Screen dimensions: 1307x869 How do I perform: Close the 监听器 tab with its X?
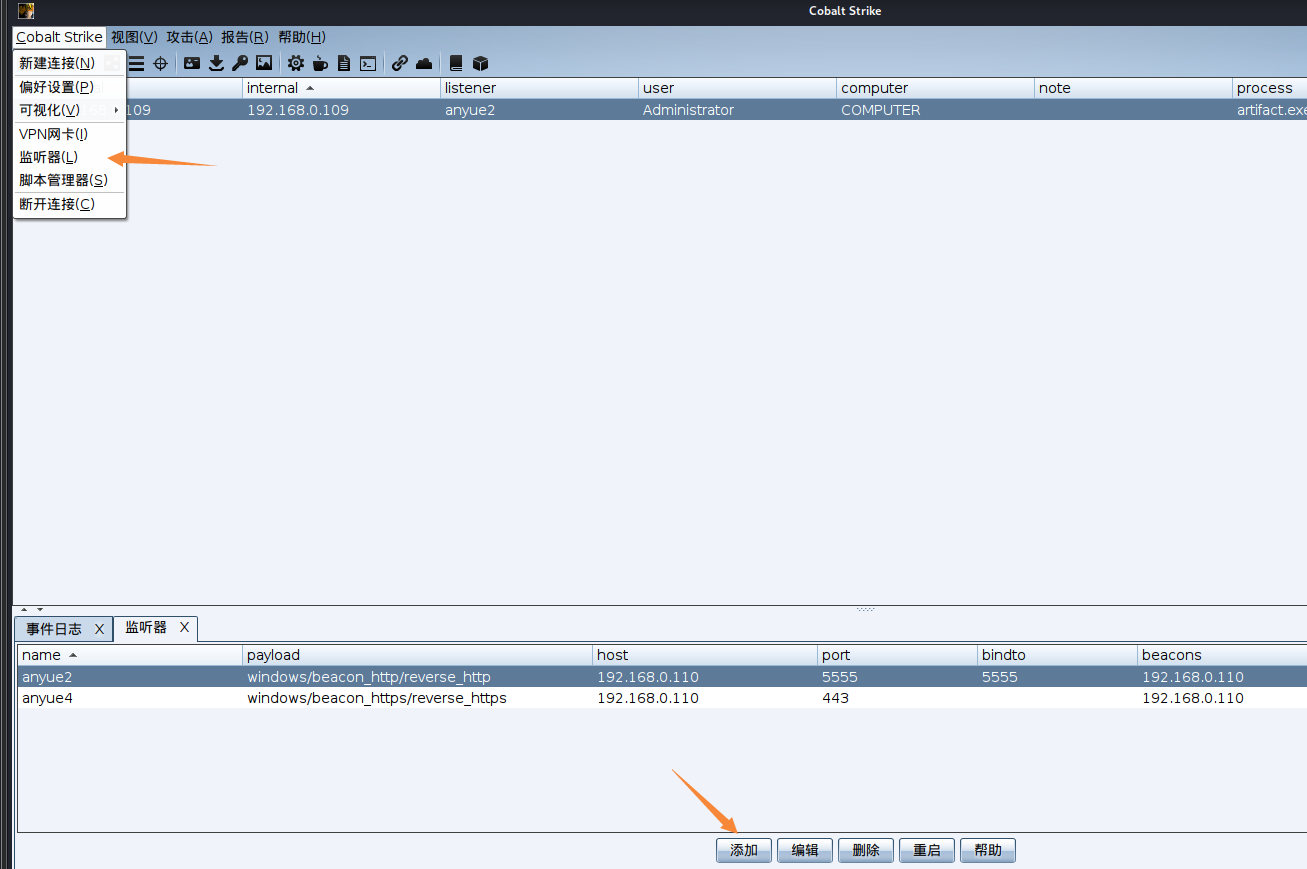pyautogui.click(x=184, y=627)
